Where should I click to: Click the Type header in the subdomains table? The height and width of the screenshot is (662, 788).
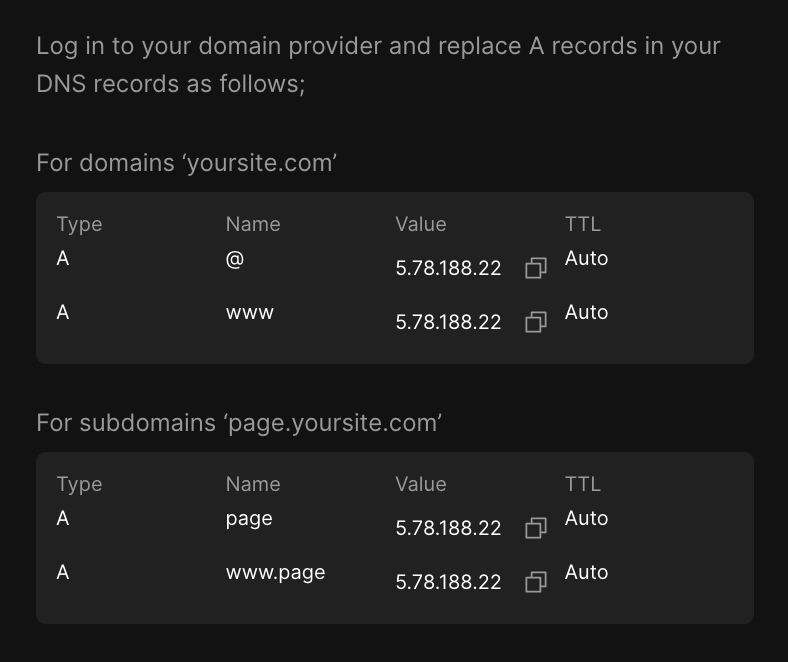[x=79, y=484]
